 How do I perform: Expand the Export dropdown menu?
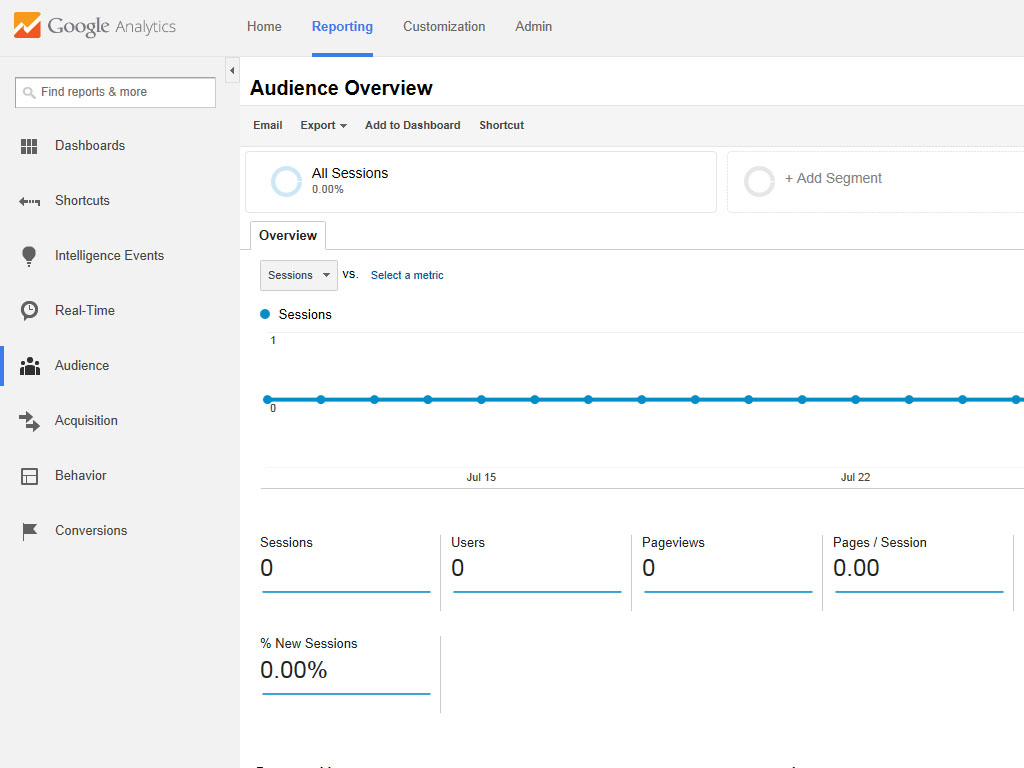323,125
